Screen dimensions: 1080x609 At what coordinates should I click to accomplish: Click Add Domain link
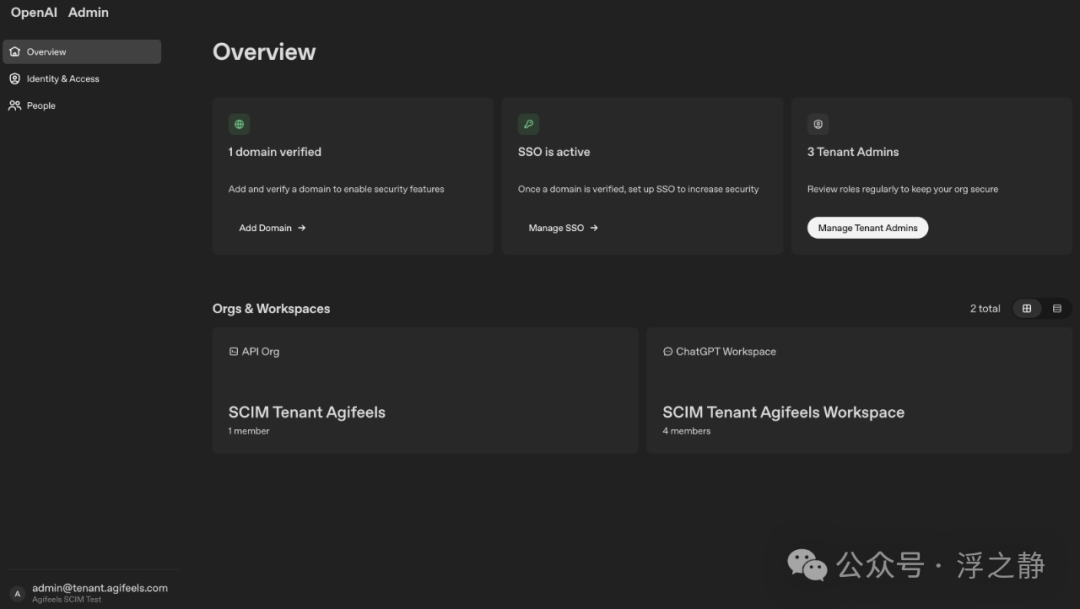tap(272, 228)
